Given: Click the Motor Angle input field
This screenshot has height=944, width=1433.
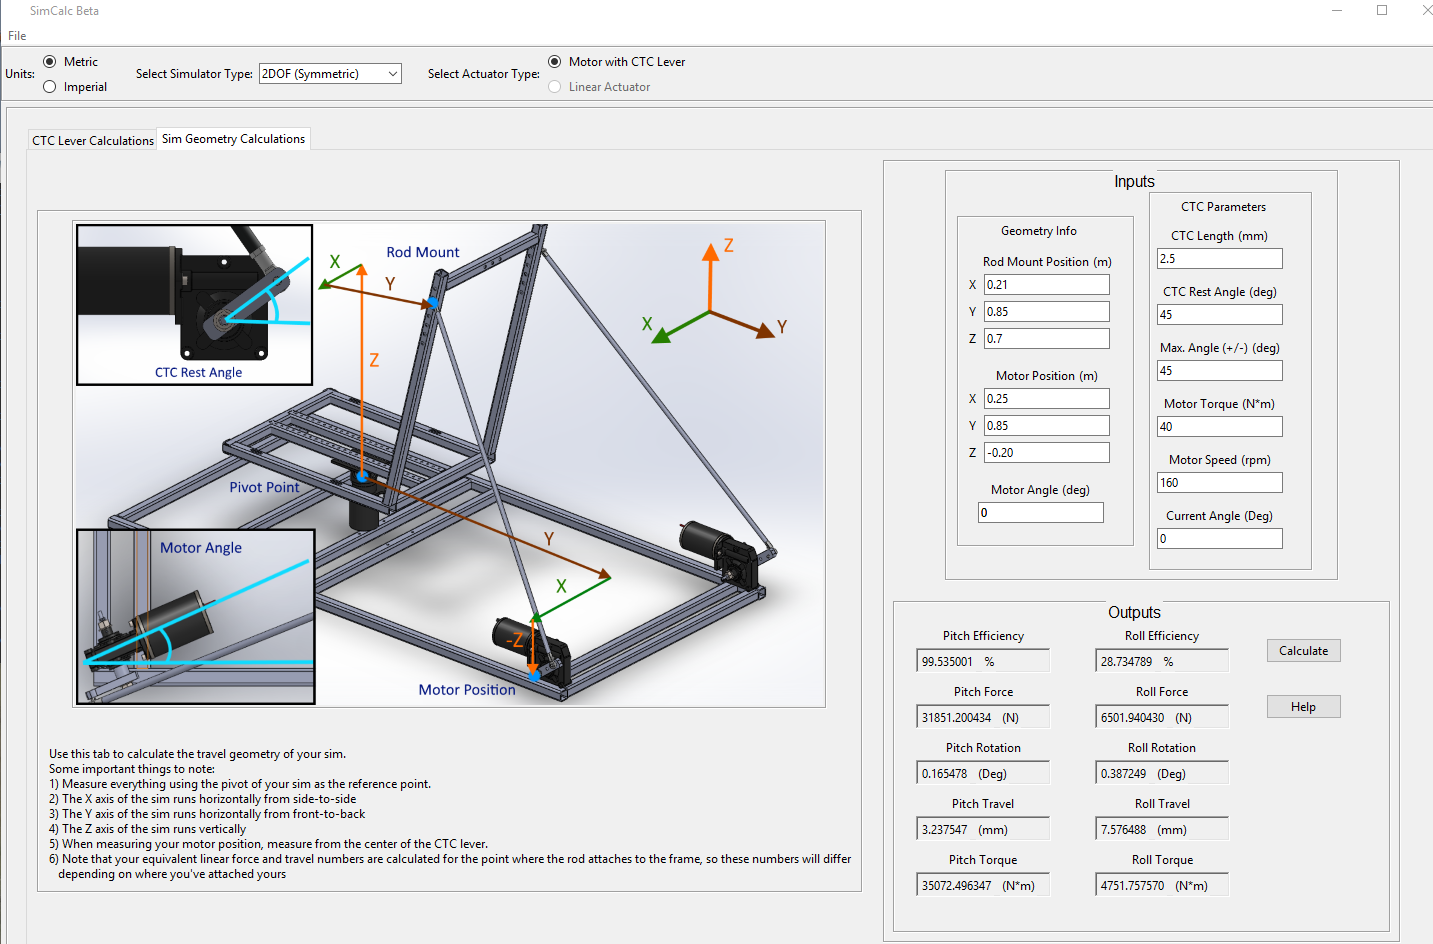Looking at the screenshot, I should [1040, 512].
